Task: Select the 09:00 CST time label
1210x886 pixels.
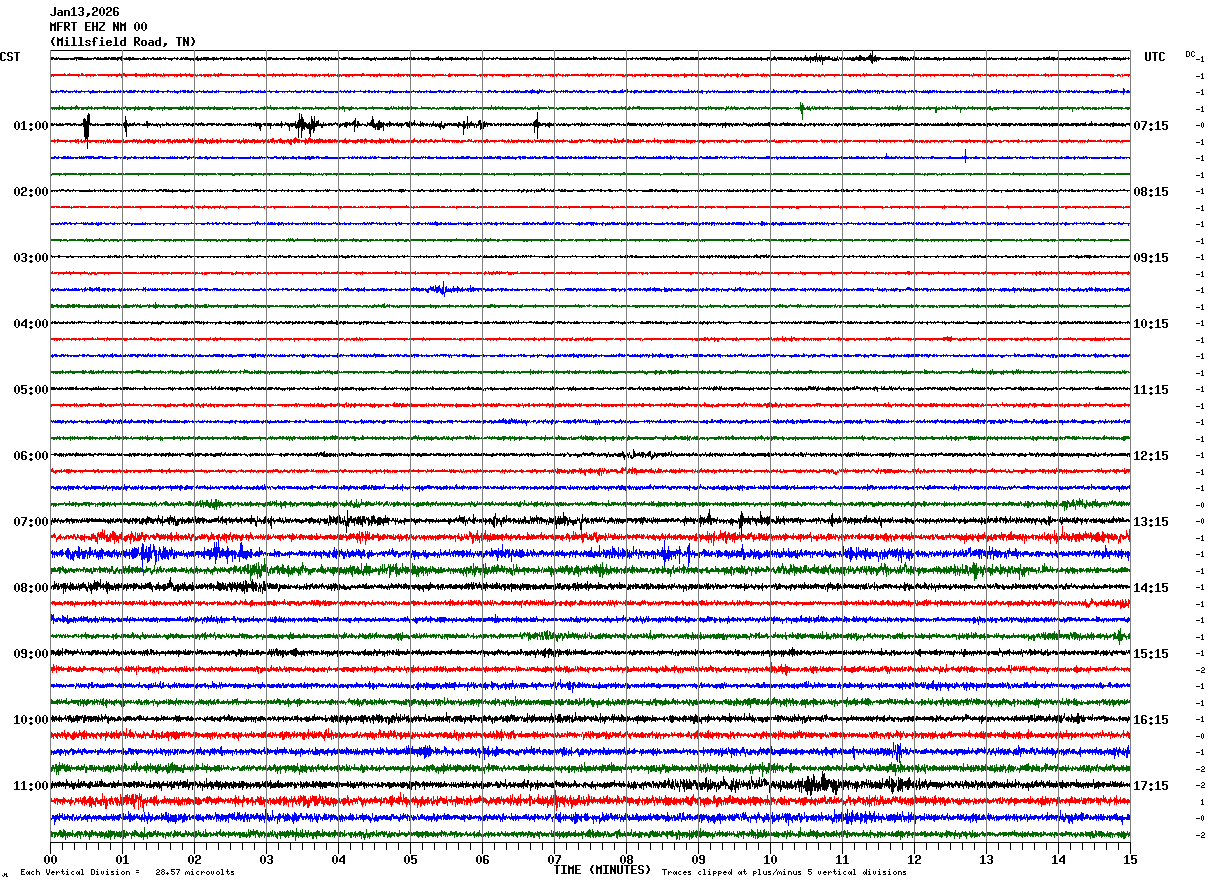Action: point(31,654)
